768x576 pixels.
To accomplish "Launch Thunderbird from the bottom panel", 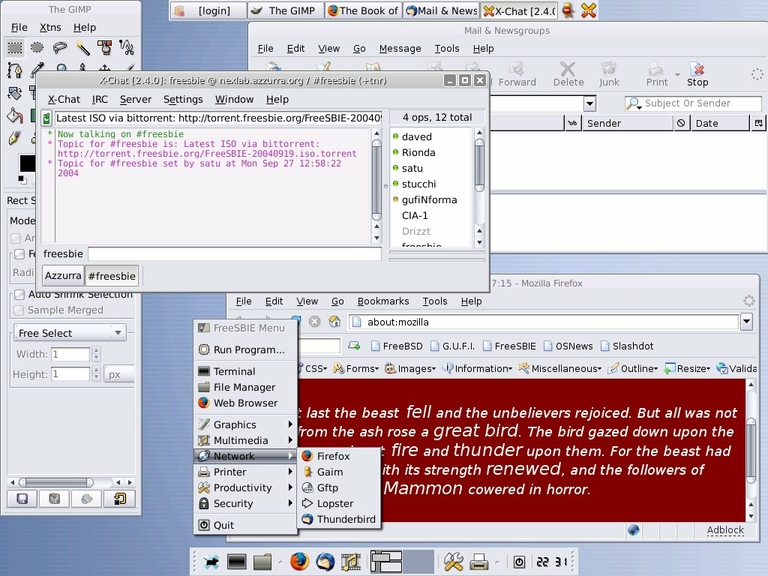I will (325, 562).
